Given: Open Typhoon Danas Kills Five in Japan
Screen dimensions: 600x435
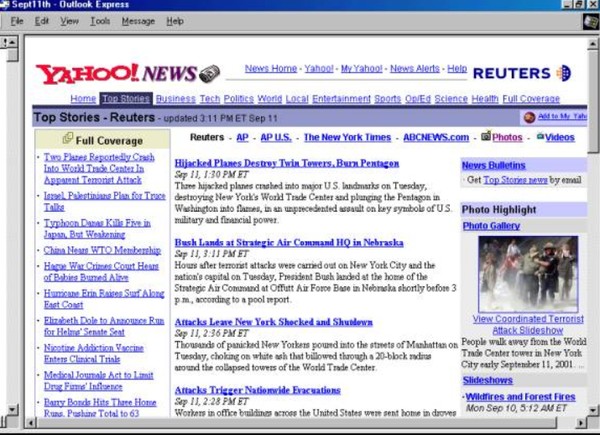Looking at the screenshot, I should [97, 229].
